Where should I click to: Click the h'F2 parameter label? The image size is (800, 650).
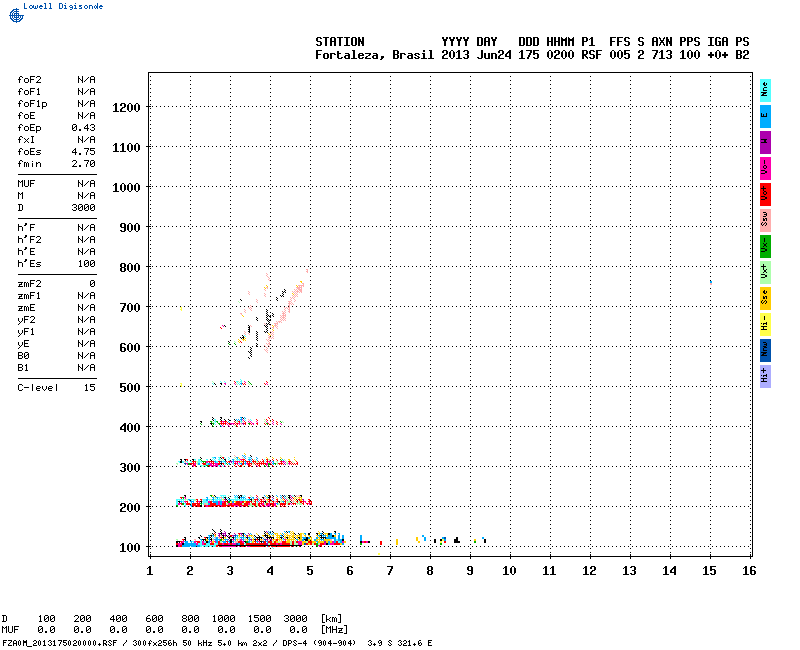29,240
